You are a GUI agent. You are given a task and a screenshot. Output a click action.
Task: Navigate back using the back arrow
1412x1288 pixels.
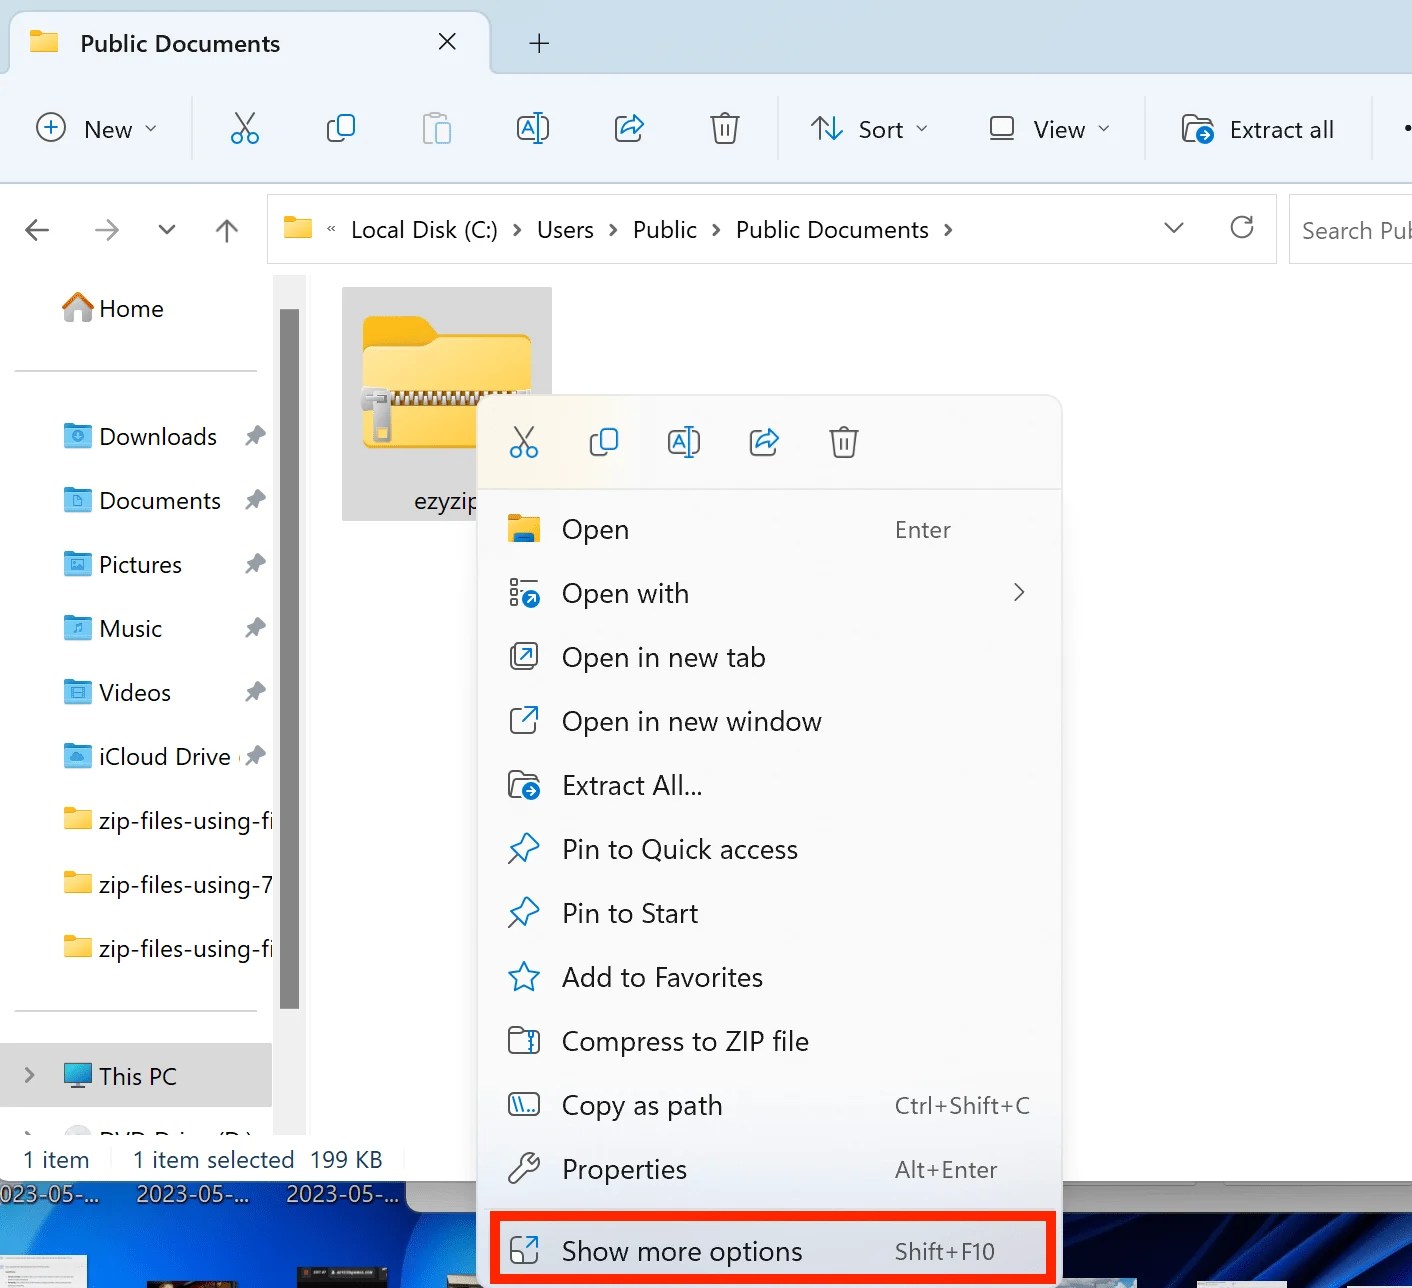pyautogui.click(x=37, y=229)
